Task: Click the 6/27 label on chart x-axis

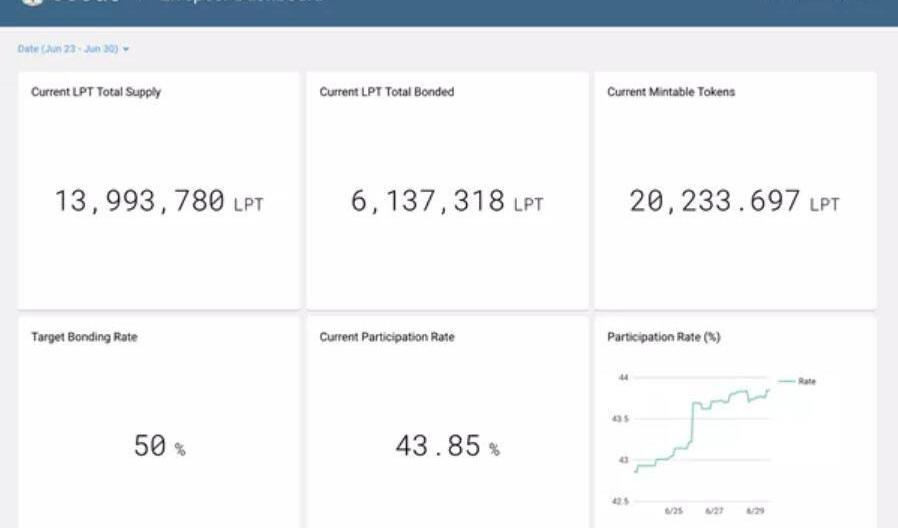Action: (x=714, y=511)
